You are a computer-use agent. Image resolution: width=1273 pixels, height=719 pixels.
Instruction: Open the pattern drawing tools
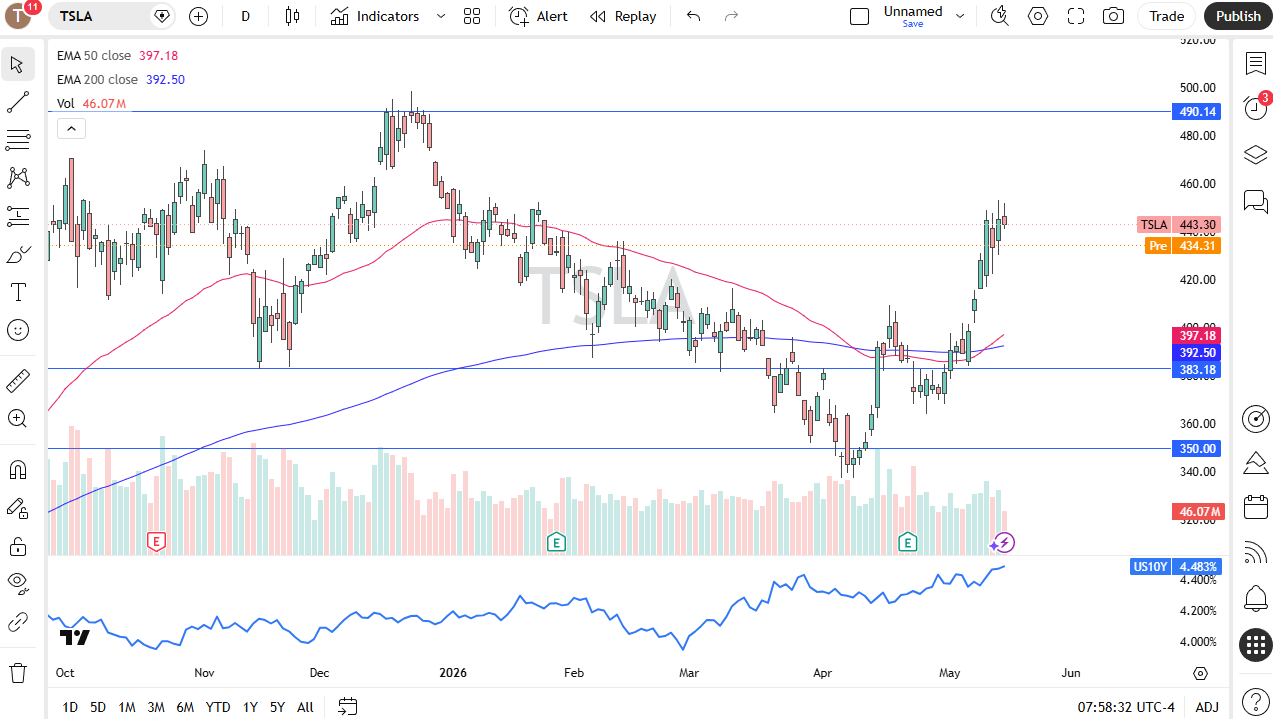(x=17, y=178)
